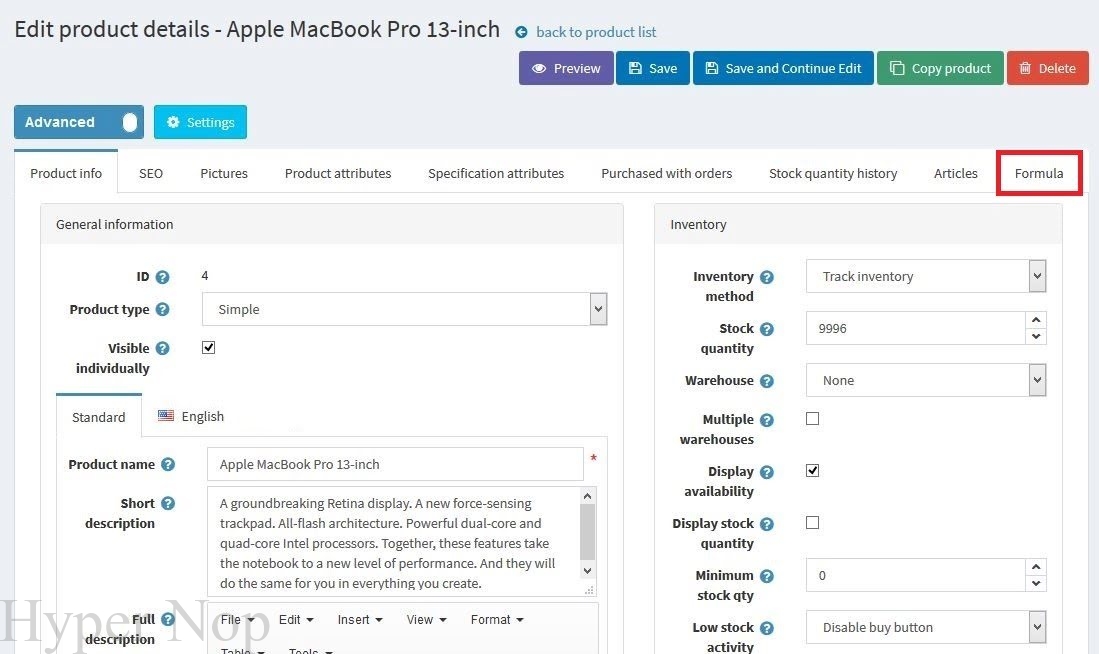This screenshot has width=1099, height=654.
Task: Decrease the Minimum stock qty value
Action: pyautogui.click(x=1036, y=584)
